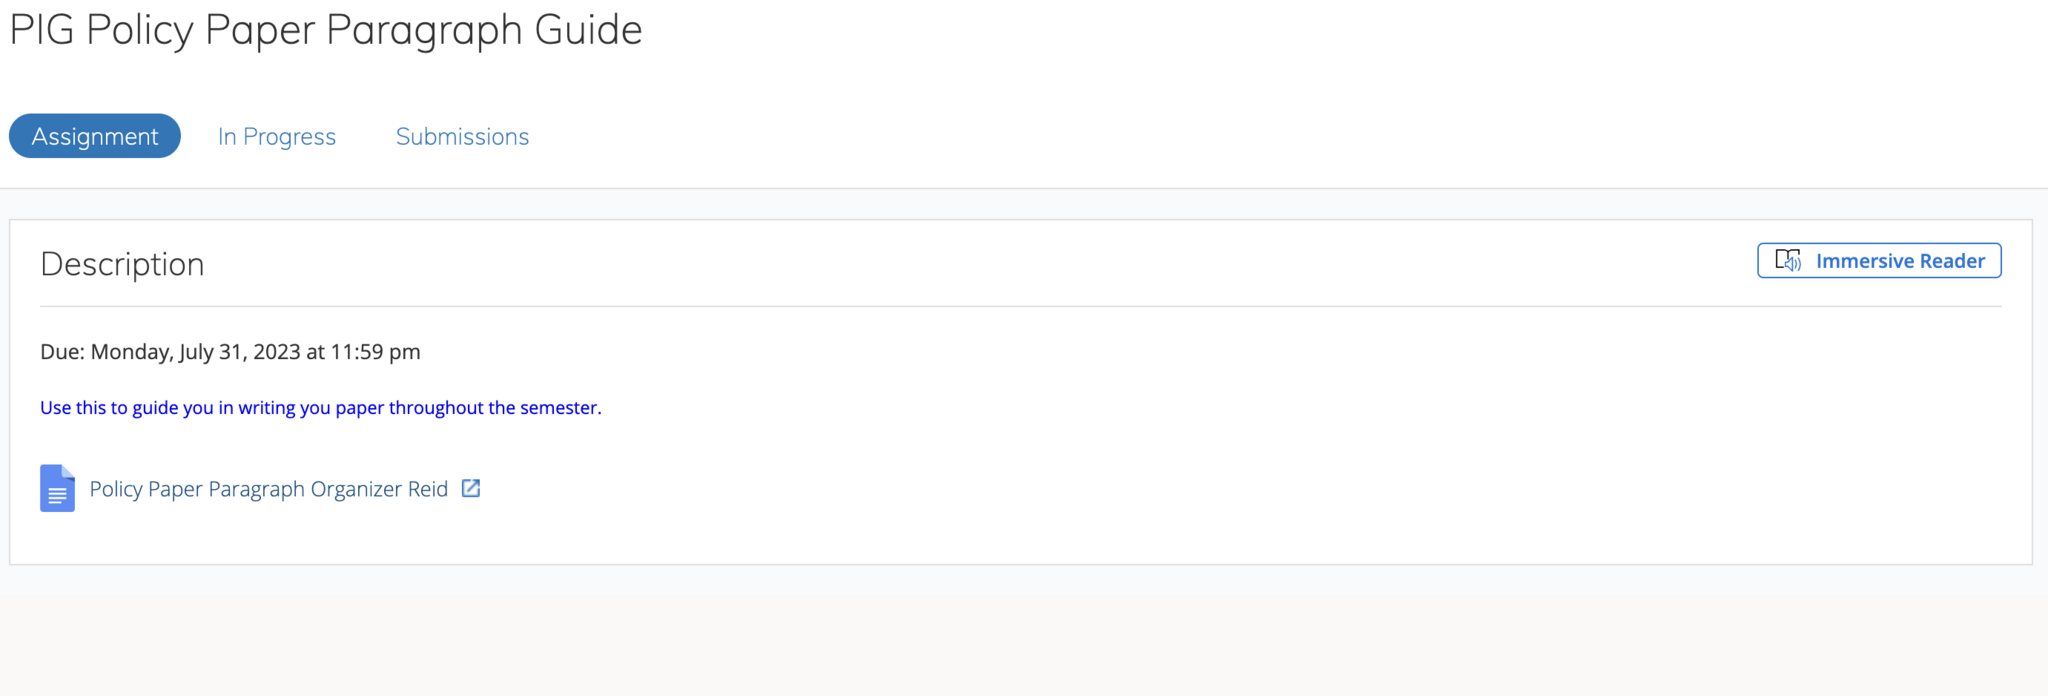This screenshot has height=696, width=2048.
Task: Click the blue 'Use this to guide' sentence
Action: tap(320, 408)
